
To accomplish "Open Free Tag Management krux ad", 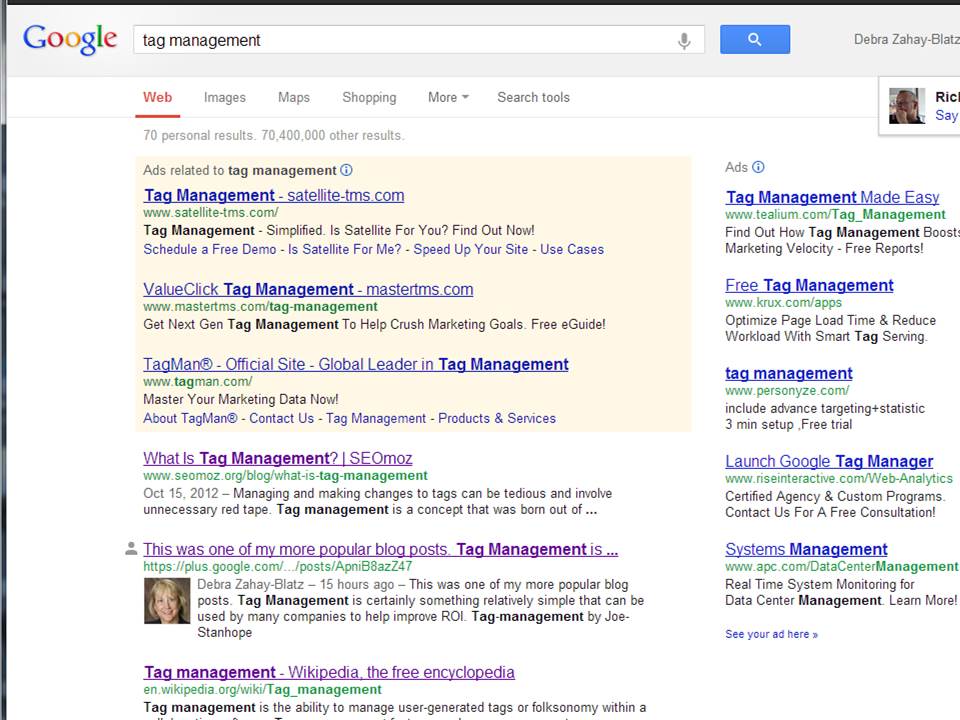I will pyautogui.click(x=809, y=285).
